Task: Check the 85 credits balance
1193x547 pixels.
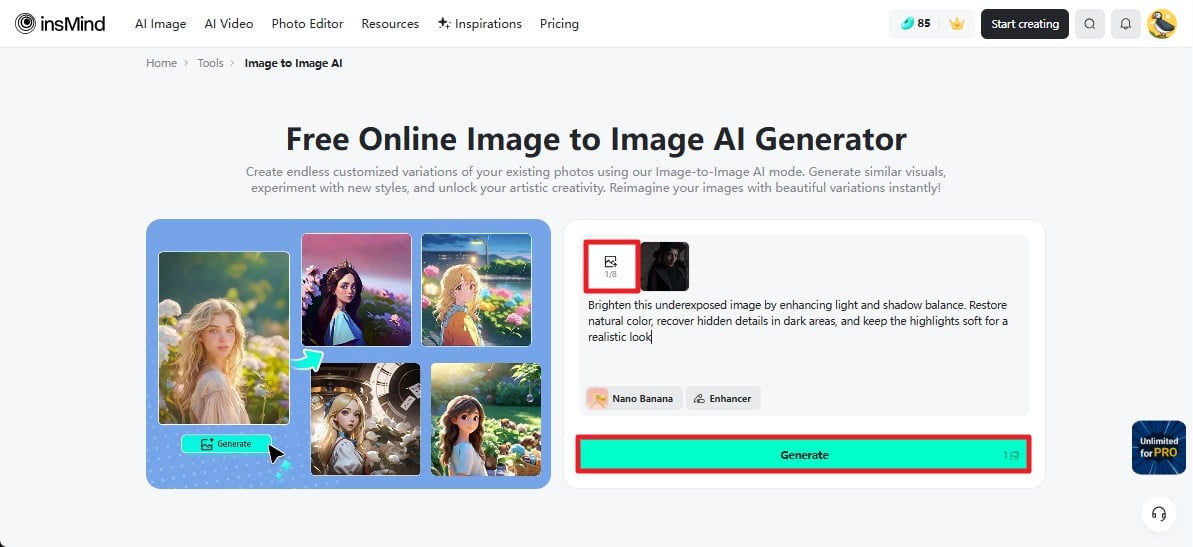Action: [x=915, y=24]
